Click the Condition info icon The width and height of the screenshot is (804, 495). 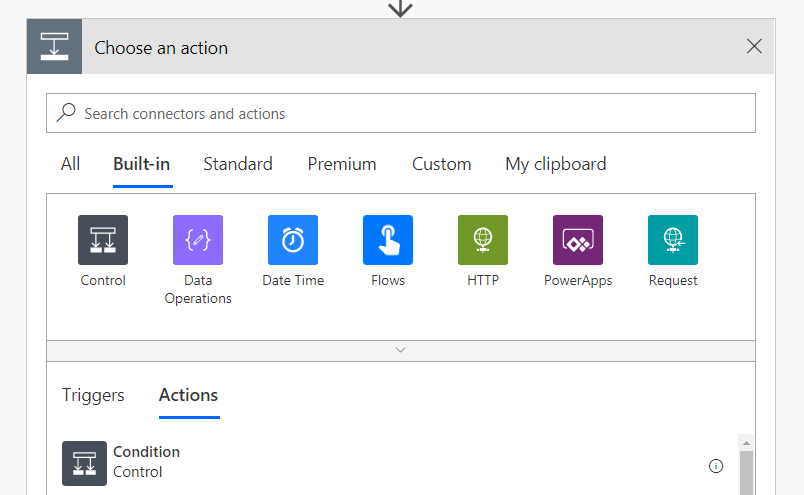point(716,466)
